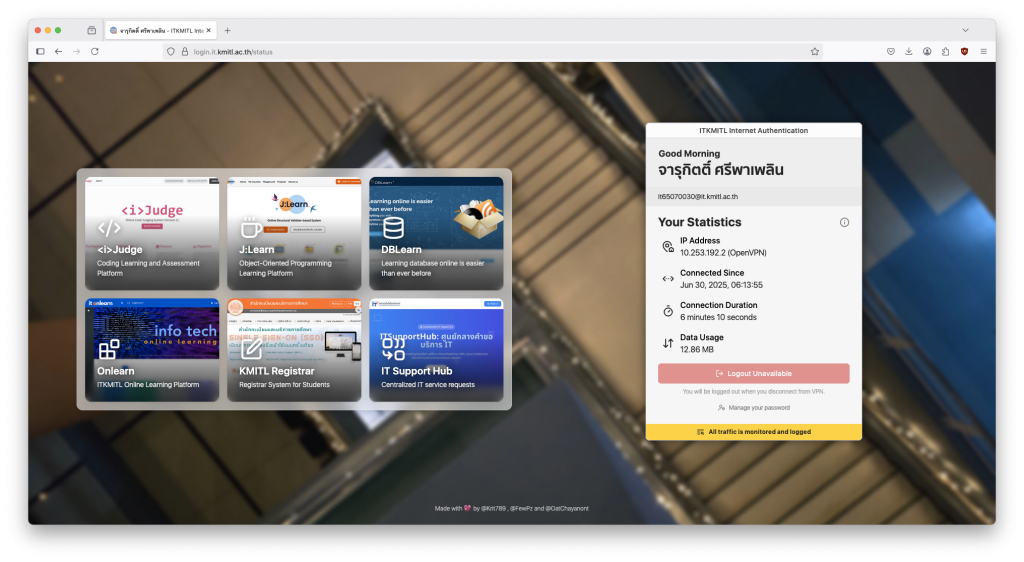Open the IT Support Hub card
Image resolution: width=1024 pixels, height=562 pixels.
click(x=436, y=350)
